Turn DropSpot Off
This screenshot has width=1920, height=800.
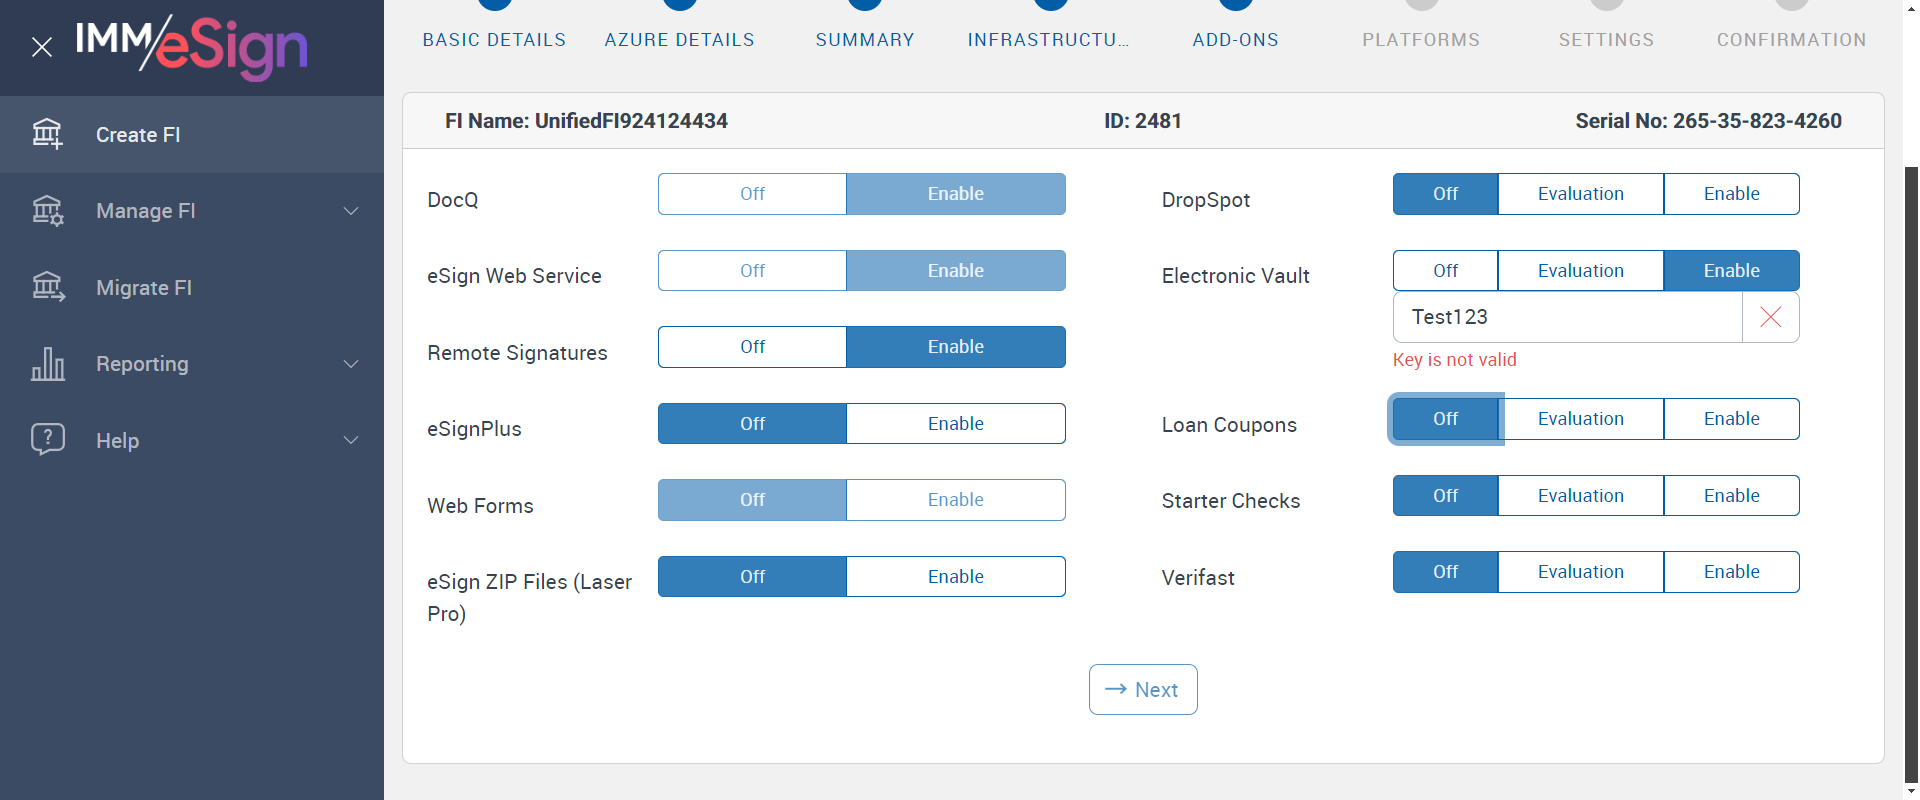tap(1445, 194)
